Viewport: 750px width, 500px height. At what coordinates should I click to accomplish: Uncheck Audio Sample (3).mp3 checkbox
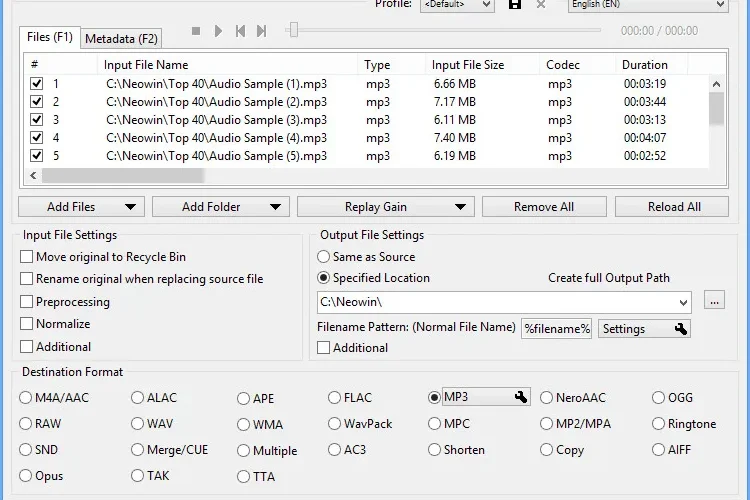[x=36, y=120]
